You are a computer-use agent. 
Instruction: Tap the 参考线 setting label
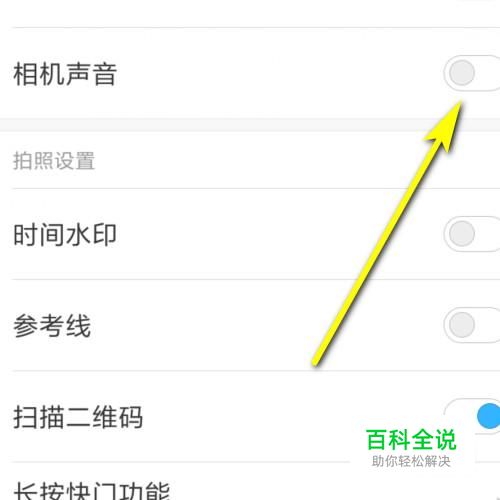52,326
